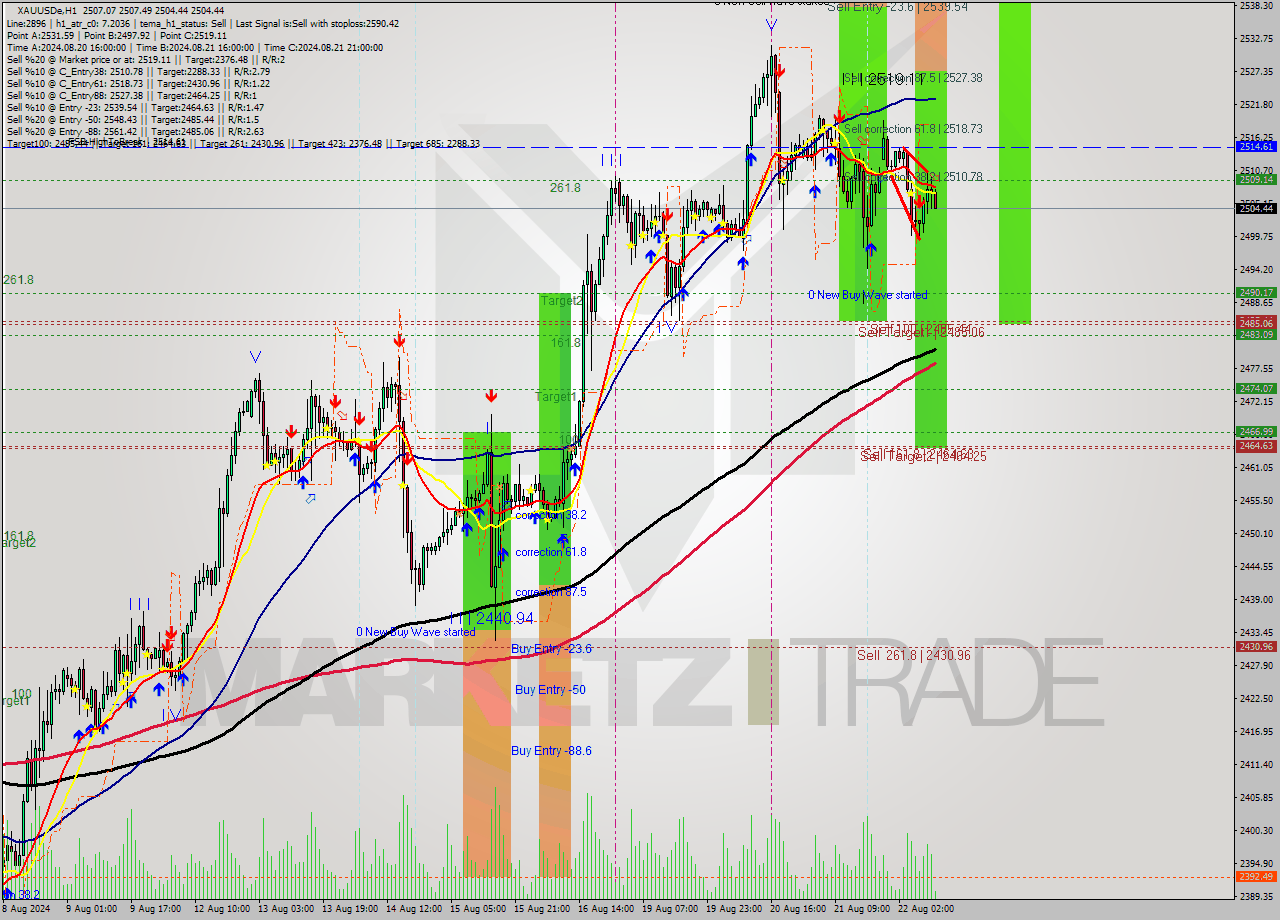Screen dimensions: 1280x920
Task: Click the right '0 New Buy Wave started' label
Action: pos(868,295)
